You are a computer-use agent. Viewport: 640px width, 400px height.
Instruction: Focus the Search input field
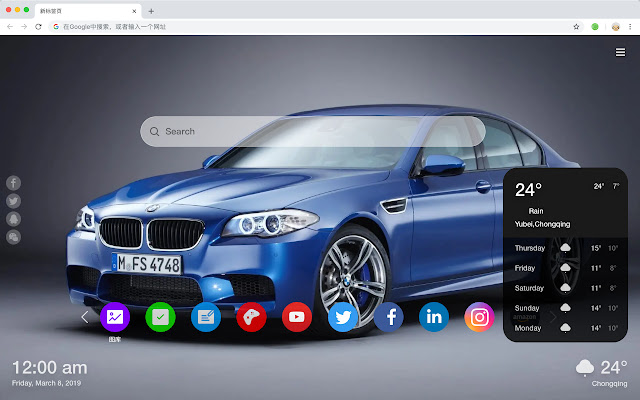click(313, 131)
